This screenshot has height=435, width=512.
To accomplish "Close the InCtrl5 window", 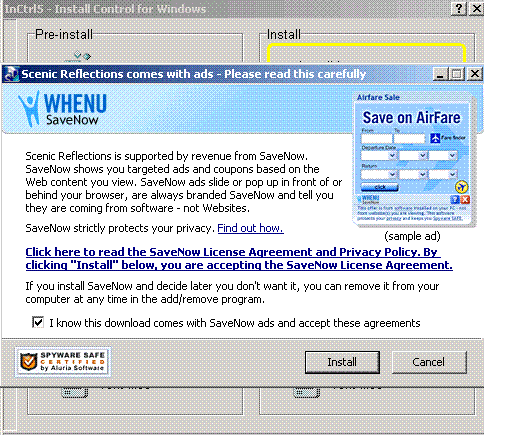I will click(x=477, y=8).
